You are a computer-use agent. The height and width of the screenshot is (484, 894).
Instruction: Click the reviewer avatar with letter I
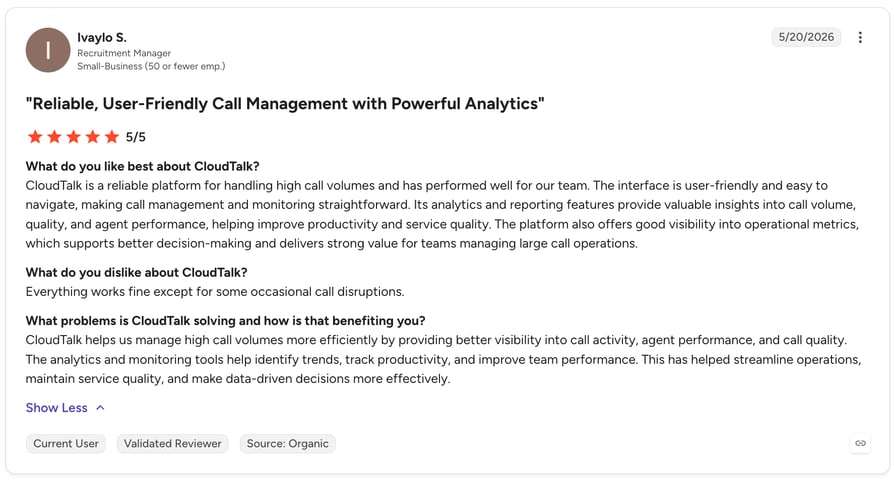[48, 50]
